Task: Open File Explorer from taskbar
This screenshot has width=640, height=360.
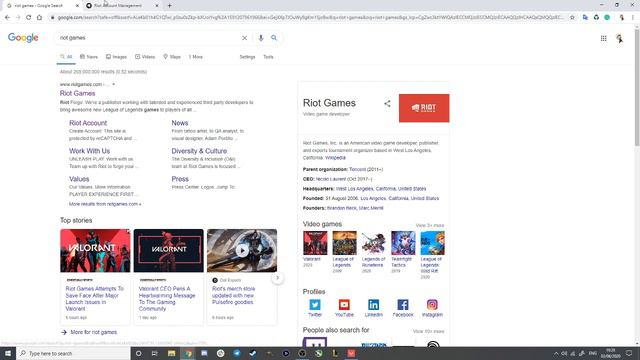Action: pyautogui.click(x=171, y=353)
